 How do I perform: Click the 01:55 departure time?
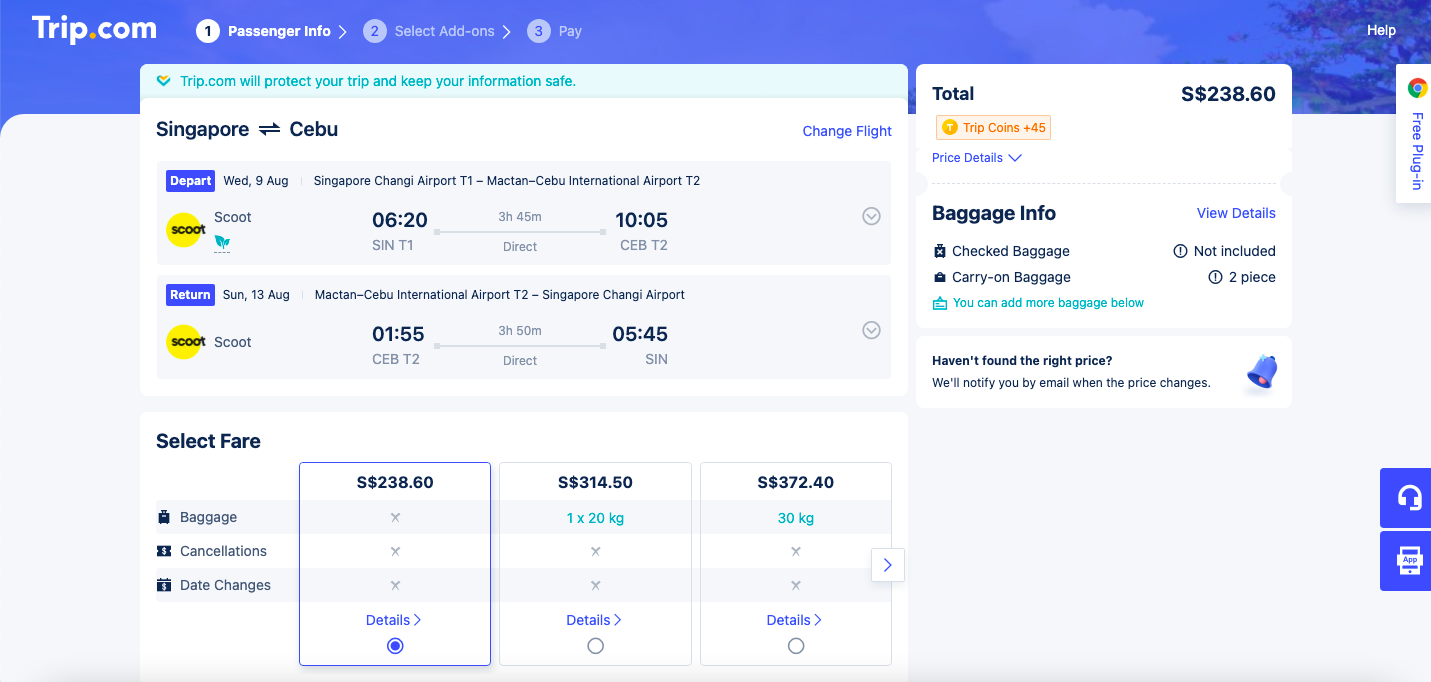click(398, 334)
